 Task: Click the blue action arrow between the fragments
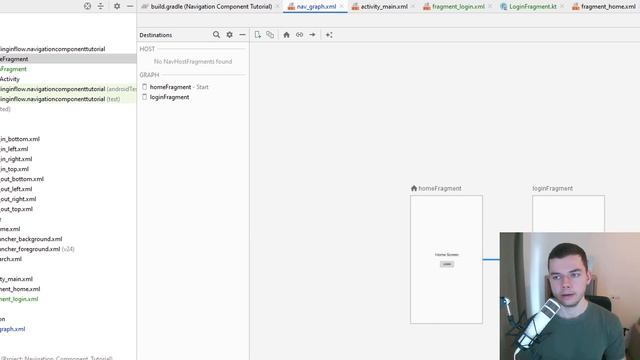point(491,259)
